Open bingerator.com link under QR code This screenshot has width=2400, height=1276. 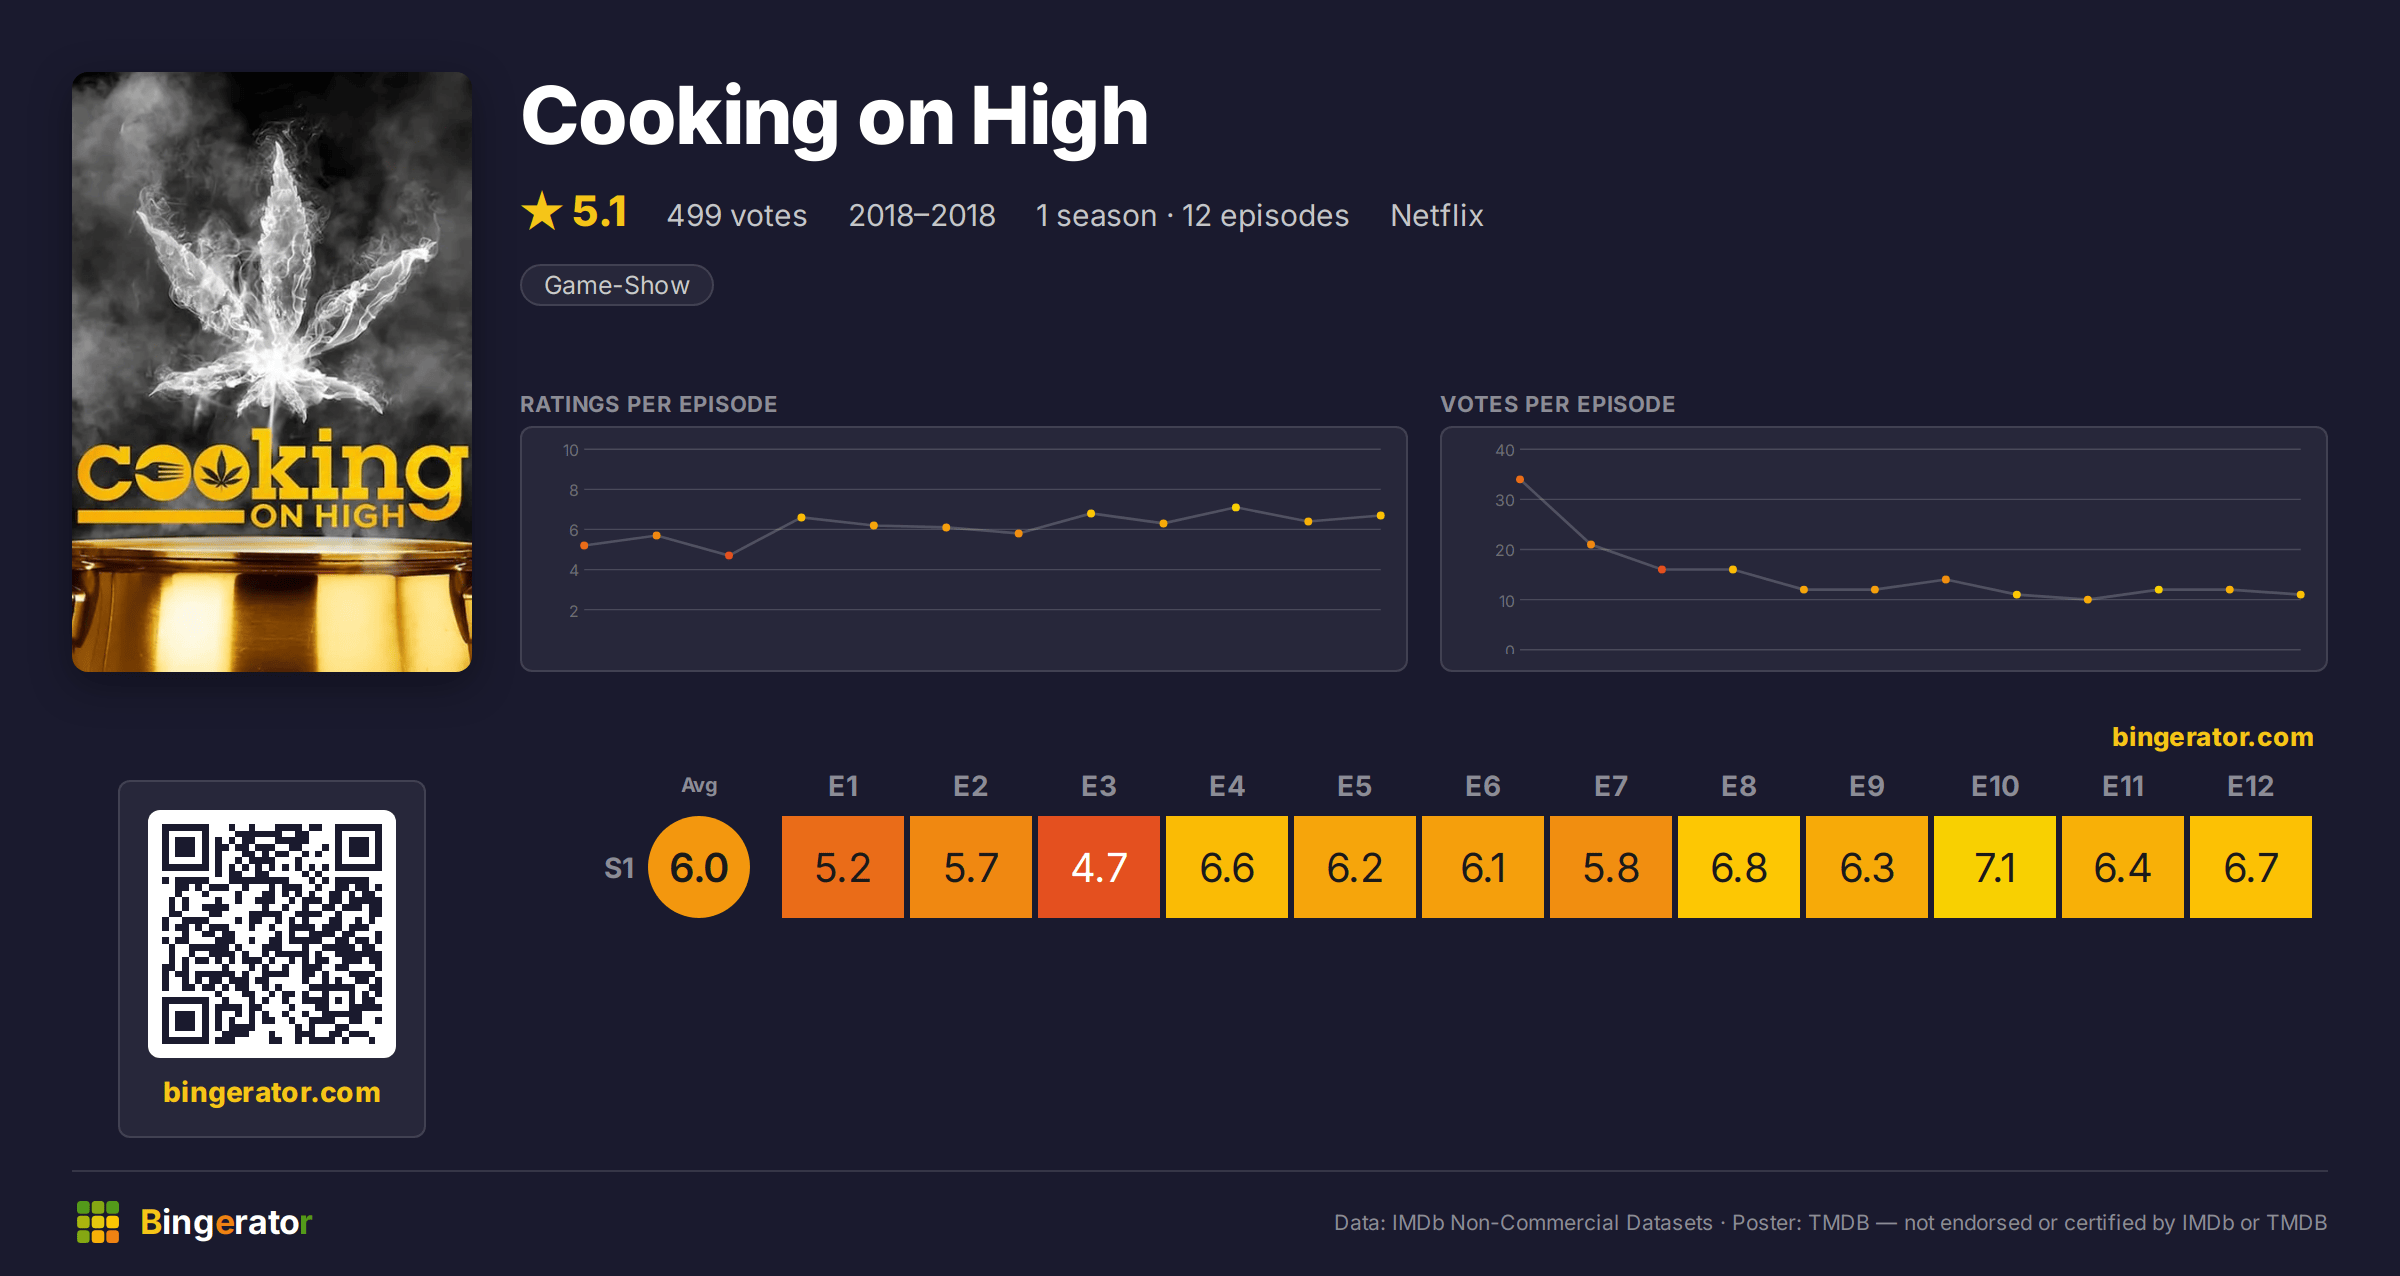click(x=272, y=1092)
